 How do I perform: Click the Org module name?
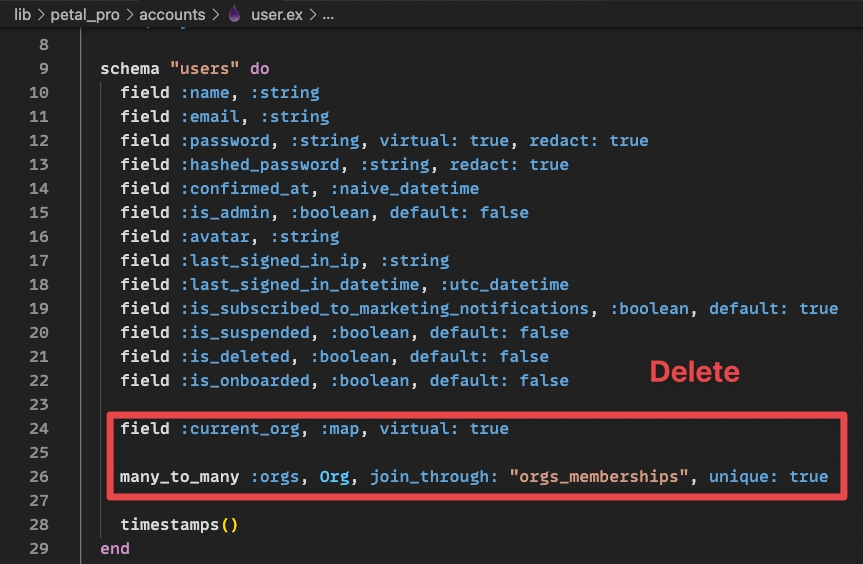[334, 477]
